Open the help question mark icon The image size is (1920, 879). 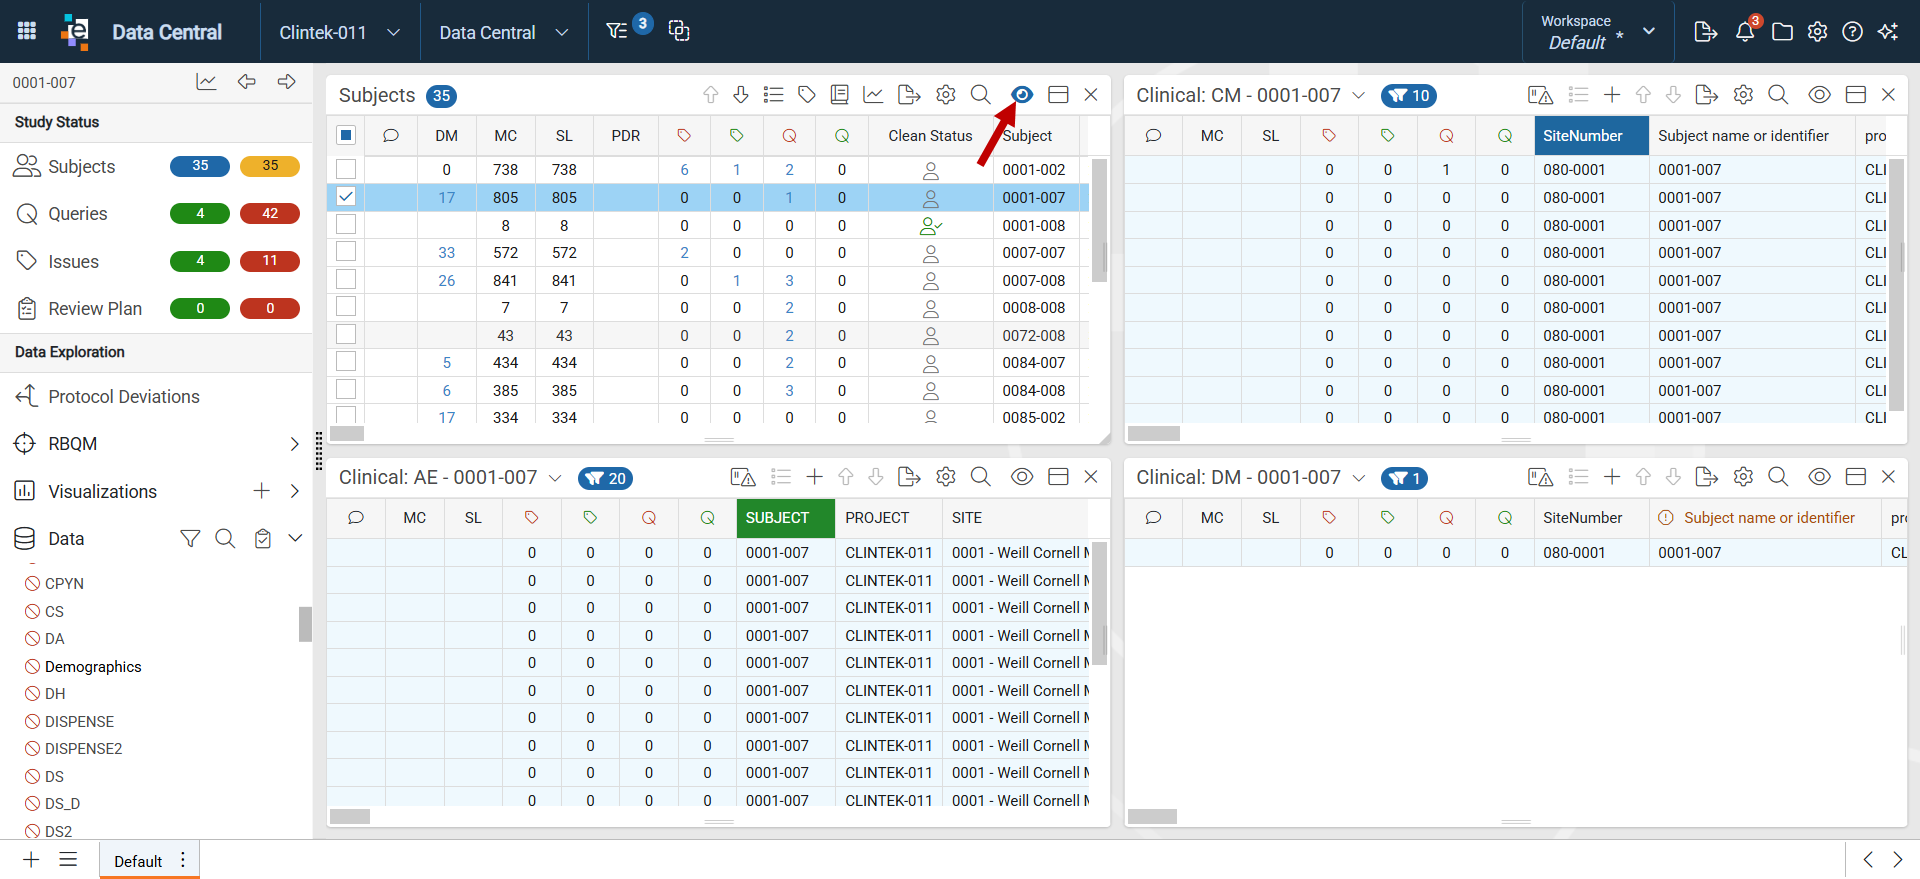[1852, 32]
